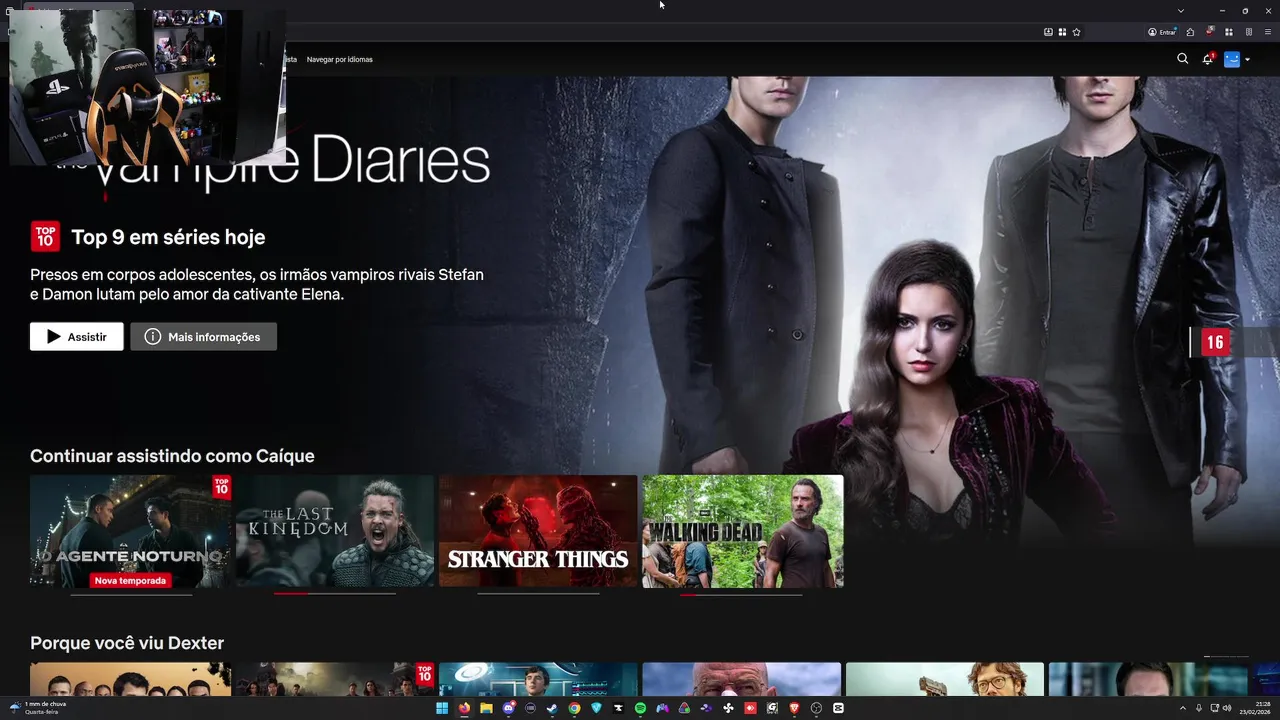Open the browser extensions icon
The image size is (1280, 720).
[x=1190, y=32]
